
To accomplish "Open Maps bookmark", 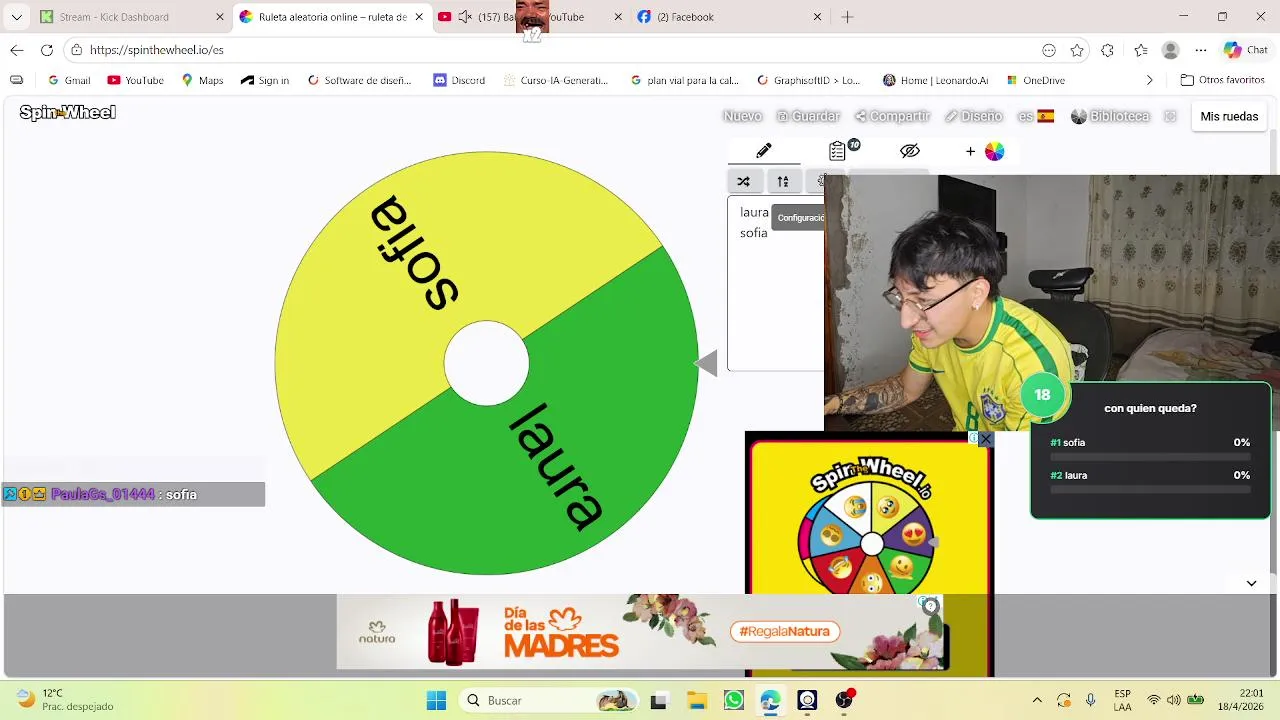I will (202, 80).
